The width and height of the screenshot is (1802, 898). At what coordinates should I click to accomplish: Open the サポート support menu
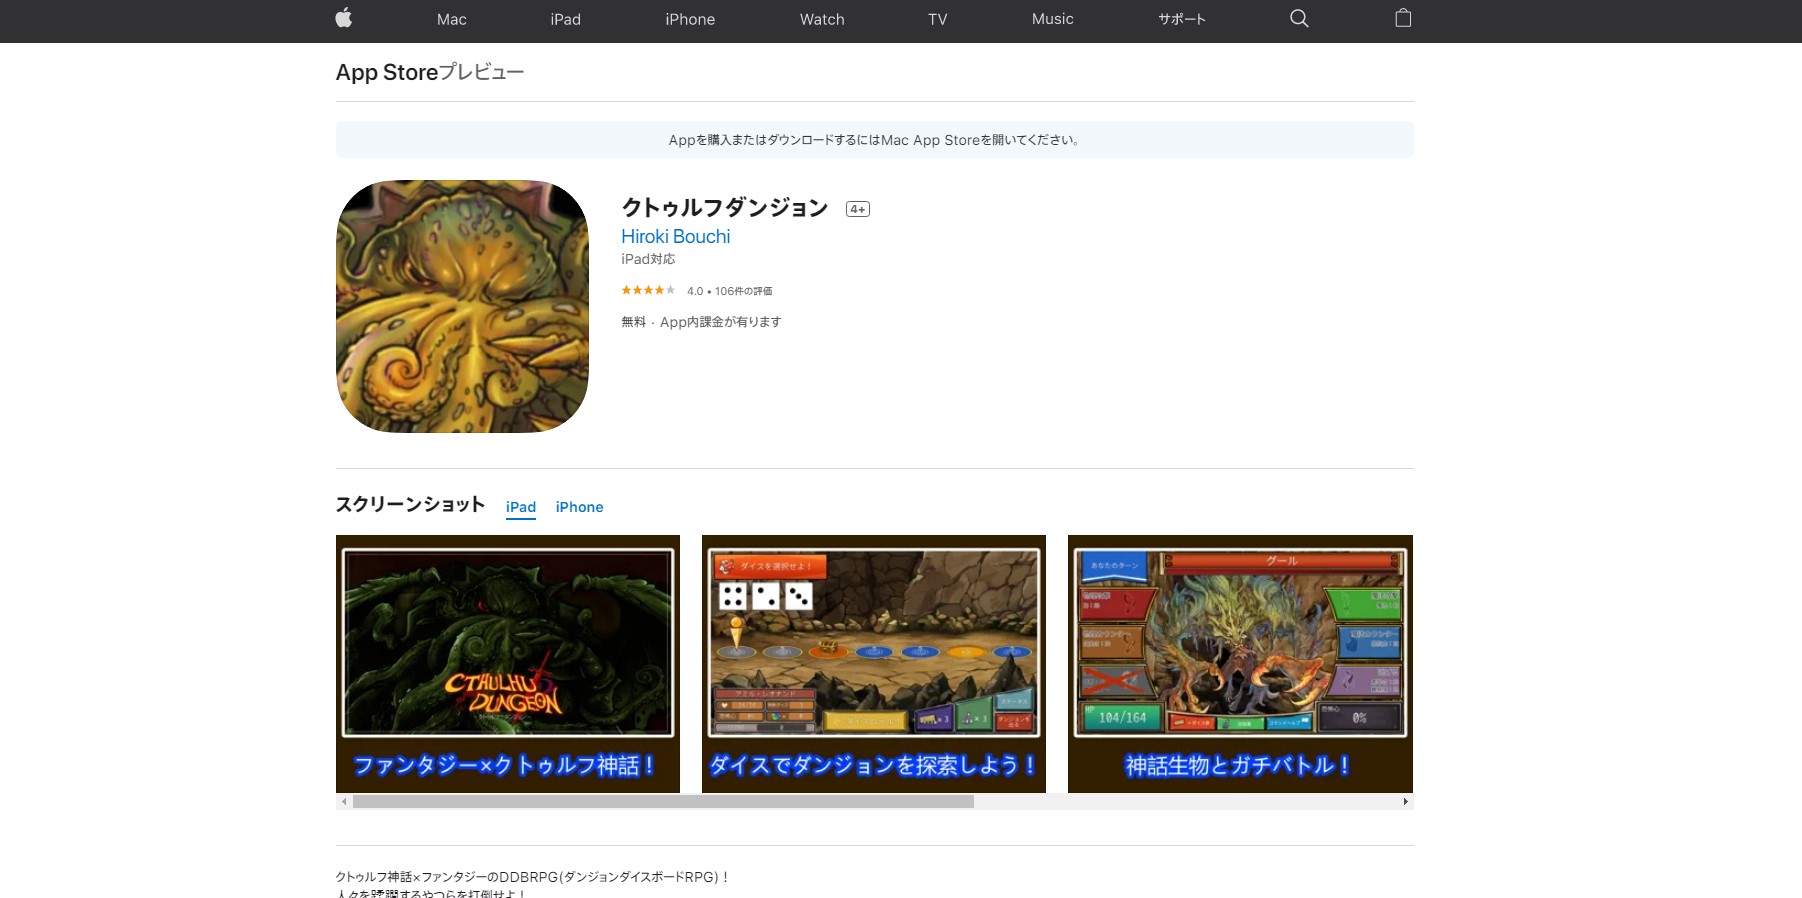[1182, 19]
